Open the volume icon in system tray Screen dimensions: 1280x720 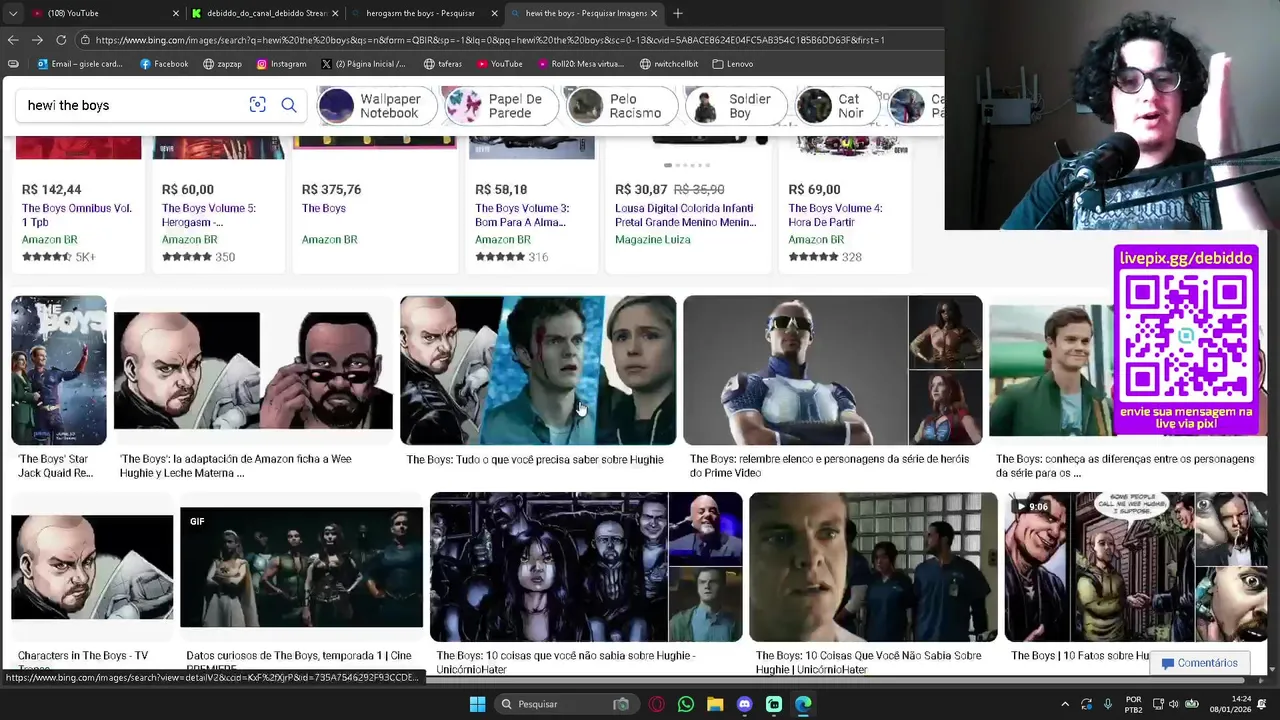tap(1174, 704)
